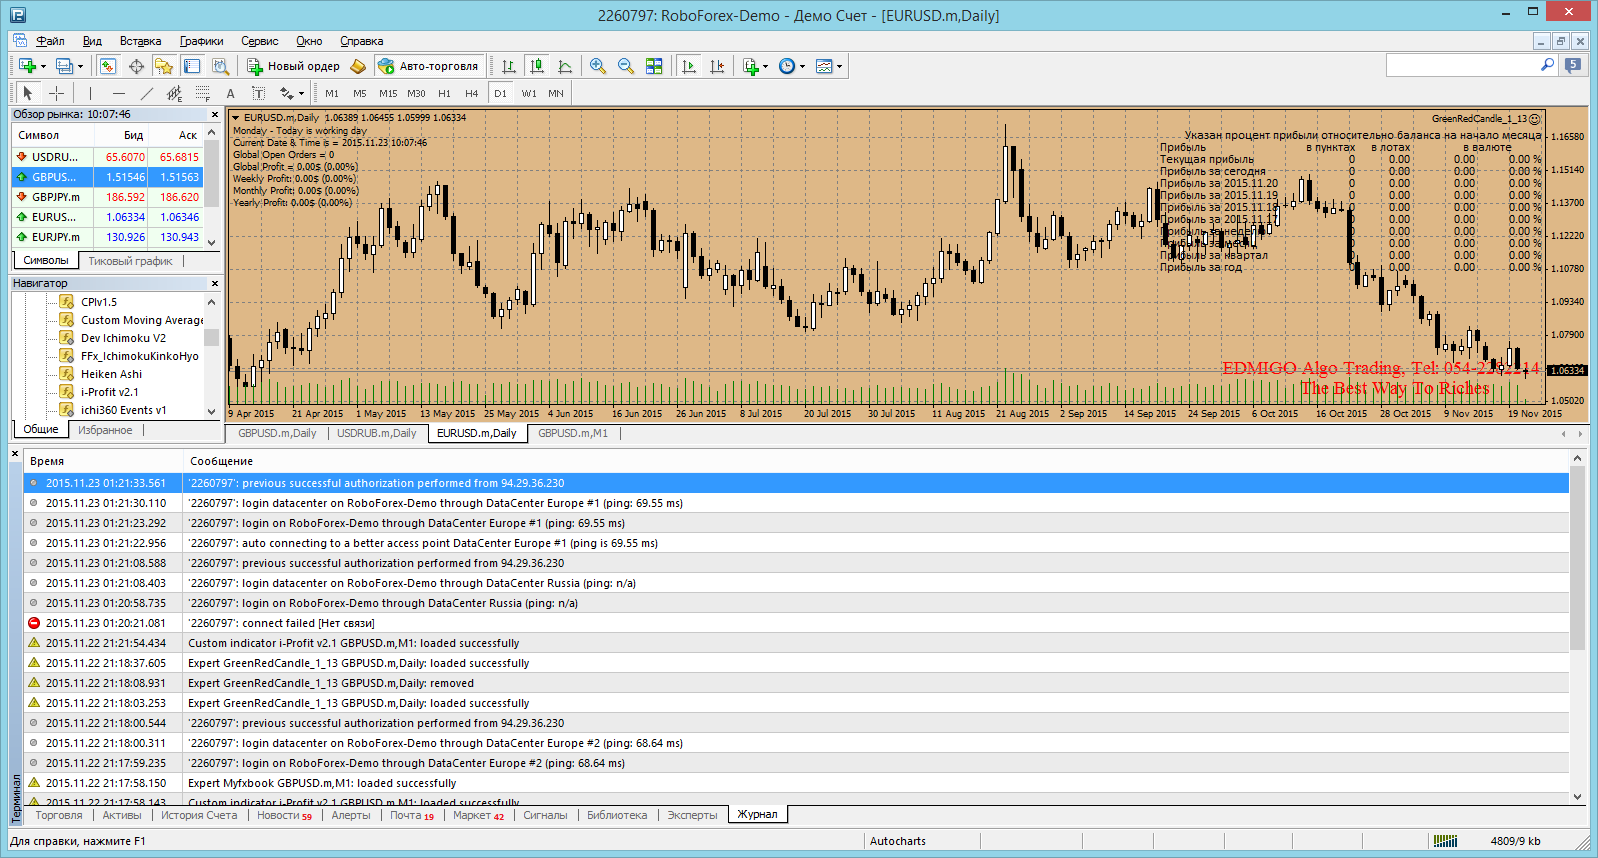Viewport: 1598px width, 858px height.
Task: Toggle Авто-торговля auto trading button
Action: coord(429,66)
